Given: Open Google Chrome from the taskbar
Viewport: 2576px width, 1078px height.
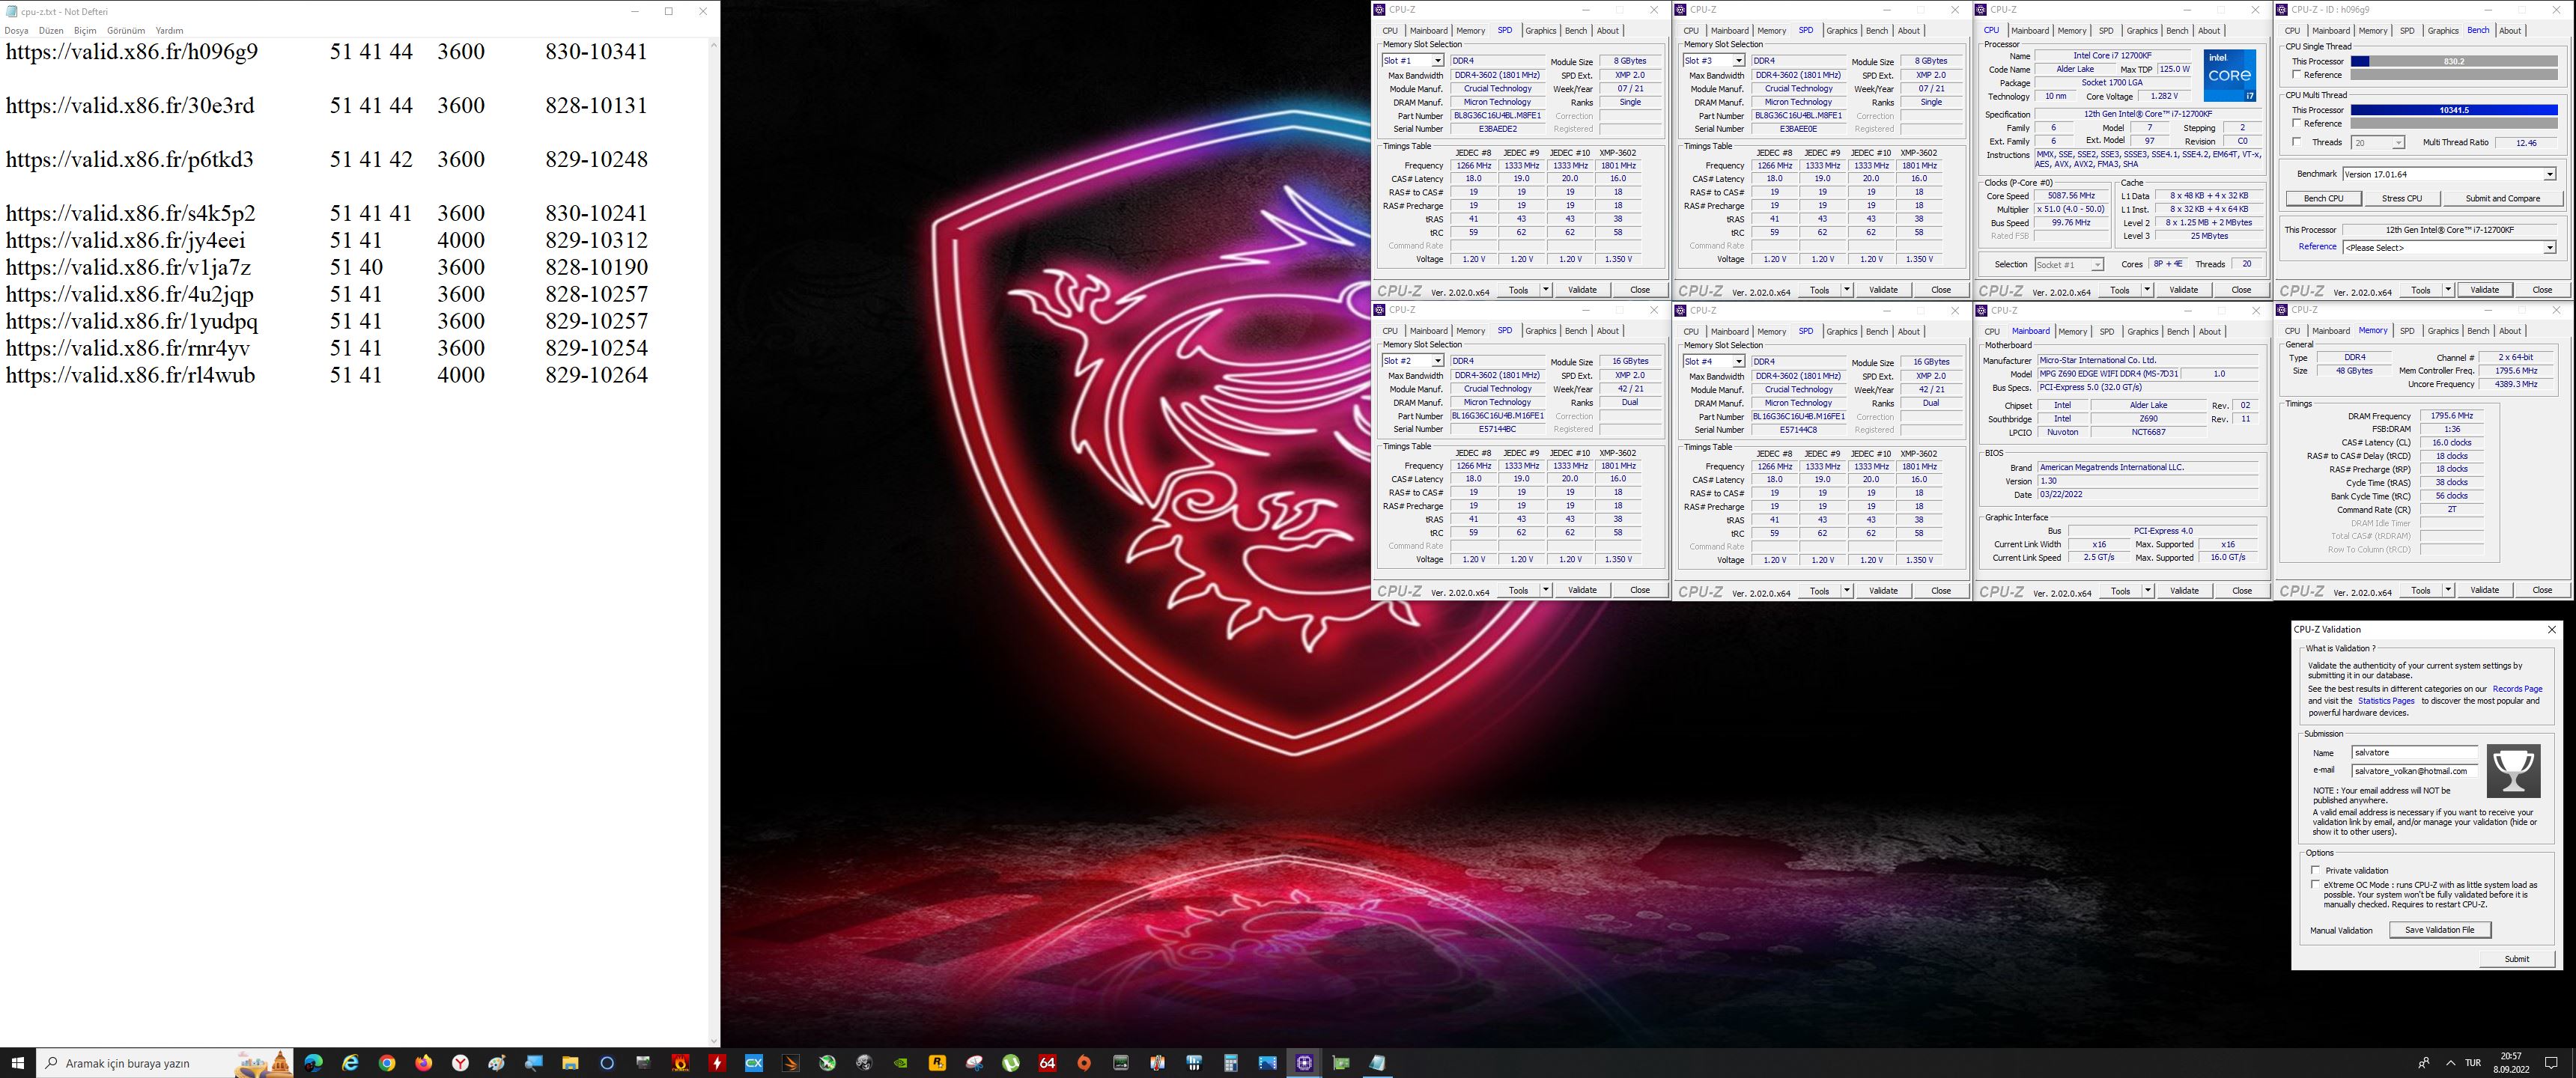Looking at the screenshot, I should (387, 1063).
